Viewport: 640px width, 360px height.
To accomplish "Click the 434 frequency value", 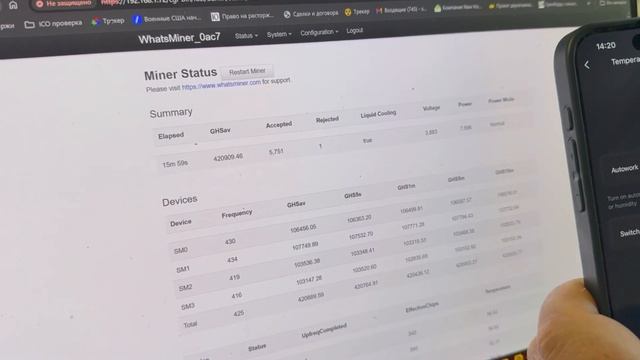I will [x=232, y=260].
